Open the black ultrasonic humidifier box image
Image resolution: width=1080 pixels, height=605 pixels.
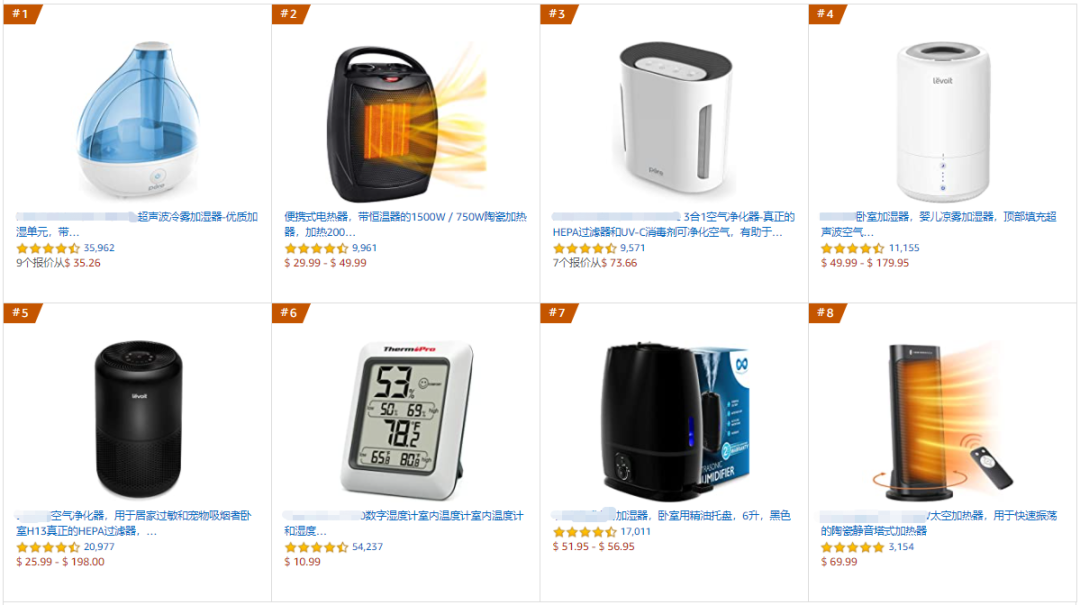point(675,420)
